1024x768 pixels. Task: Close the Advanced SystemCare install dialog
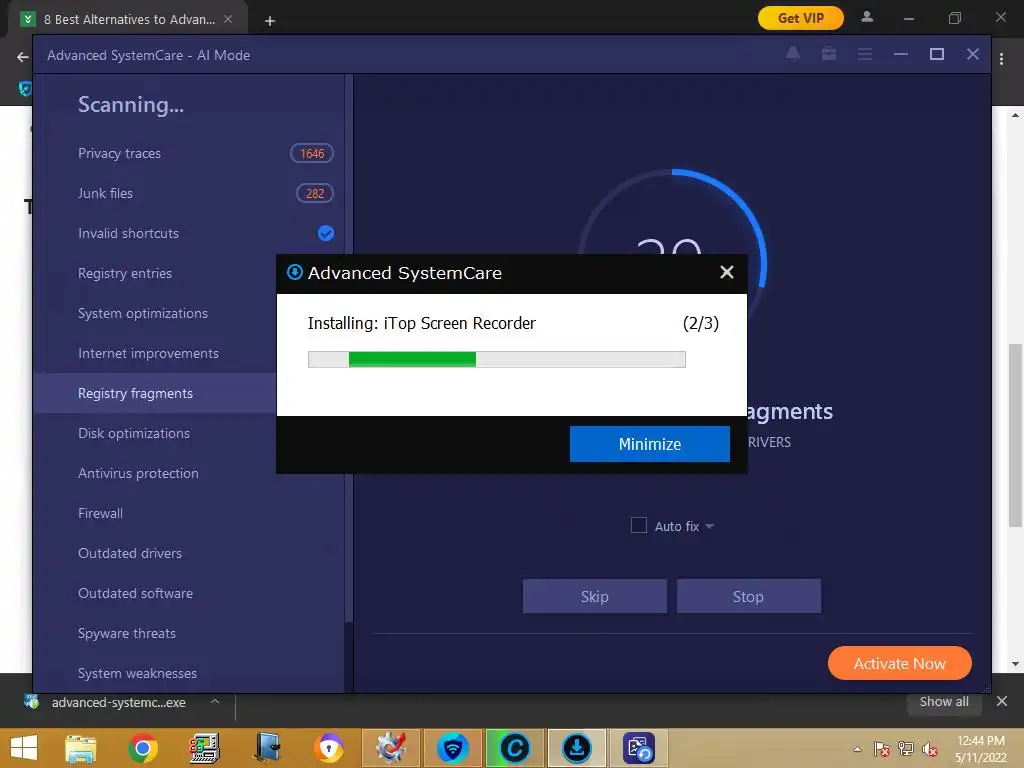[x=726, y=272]
